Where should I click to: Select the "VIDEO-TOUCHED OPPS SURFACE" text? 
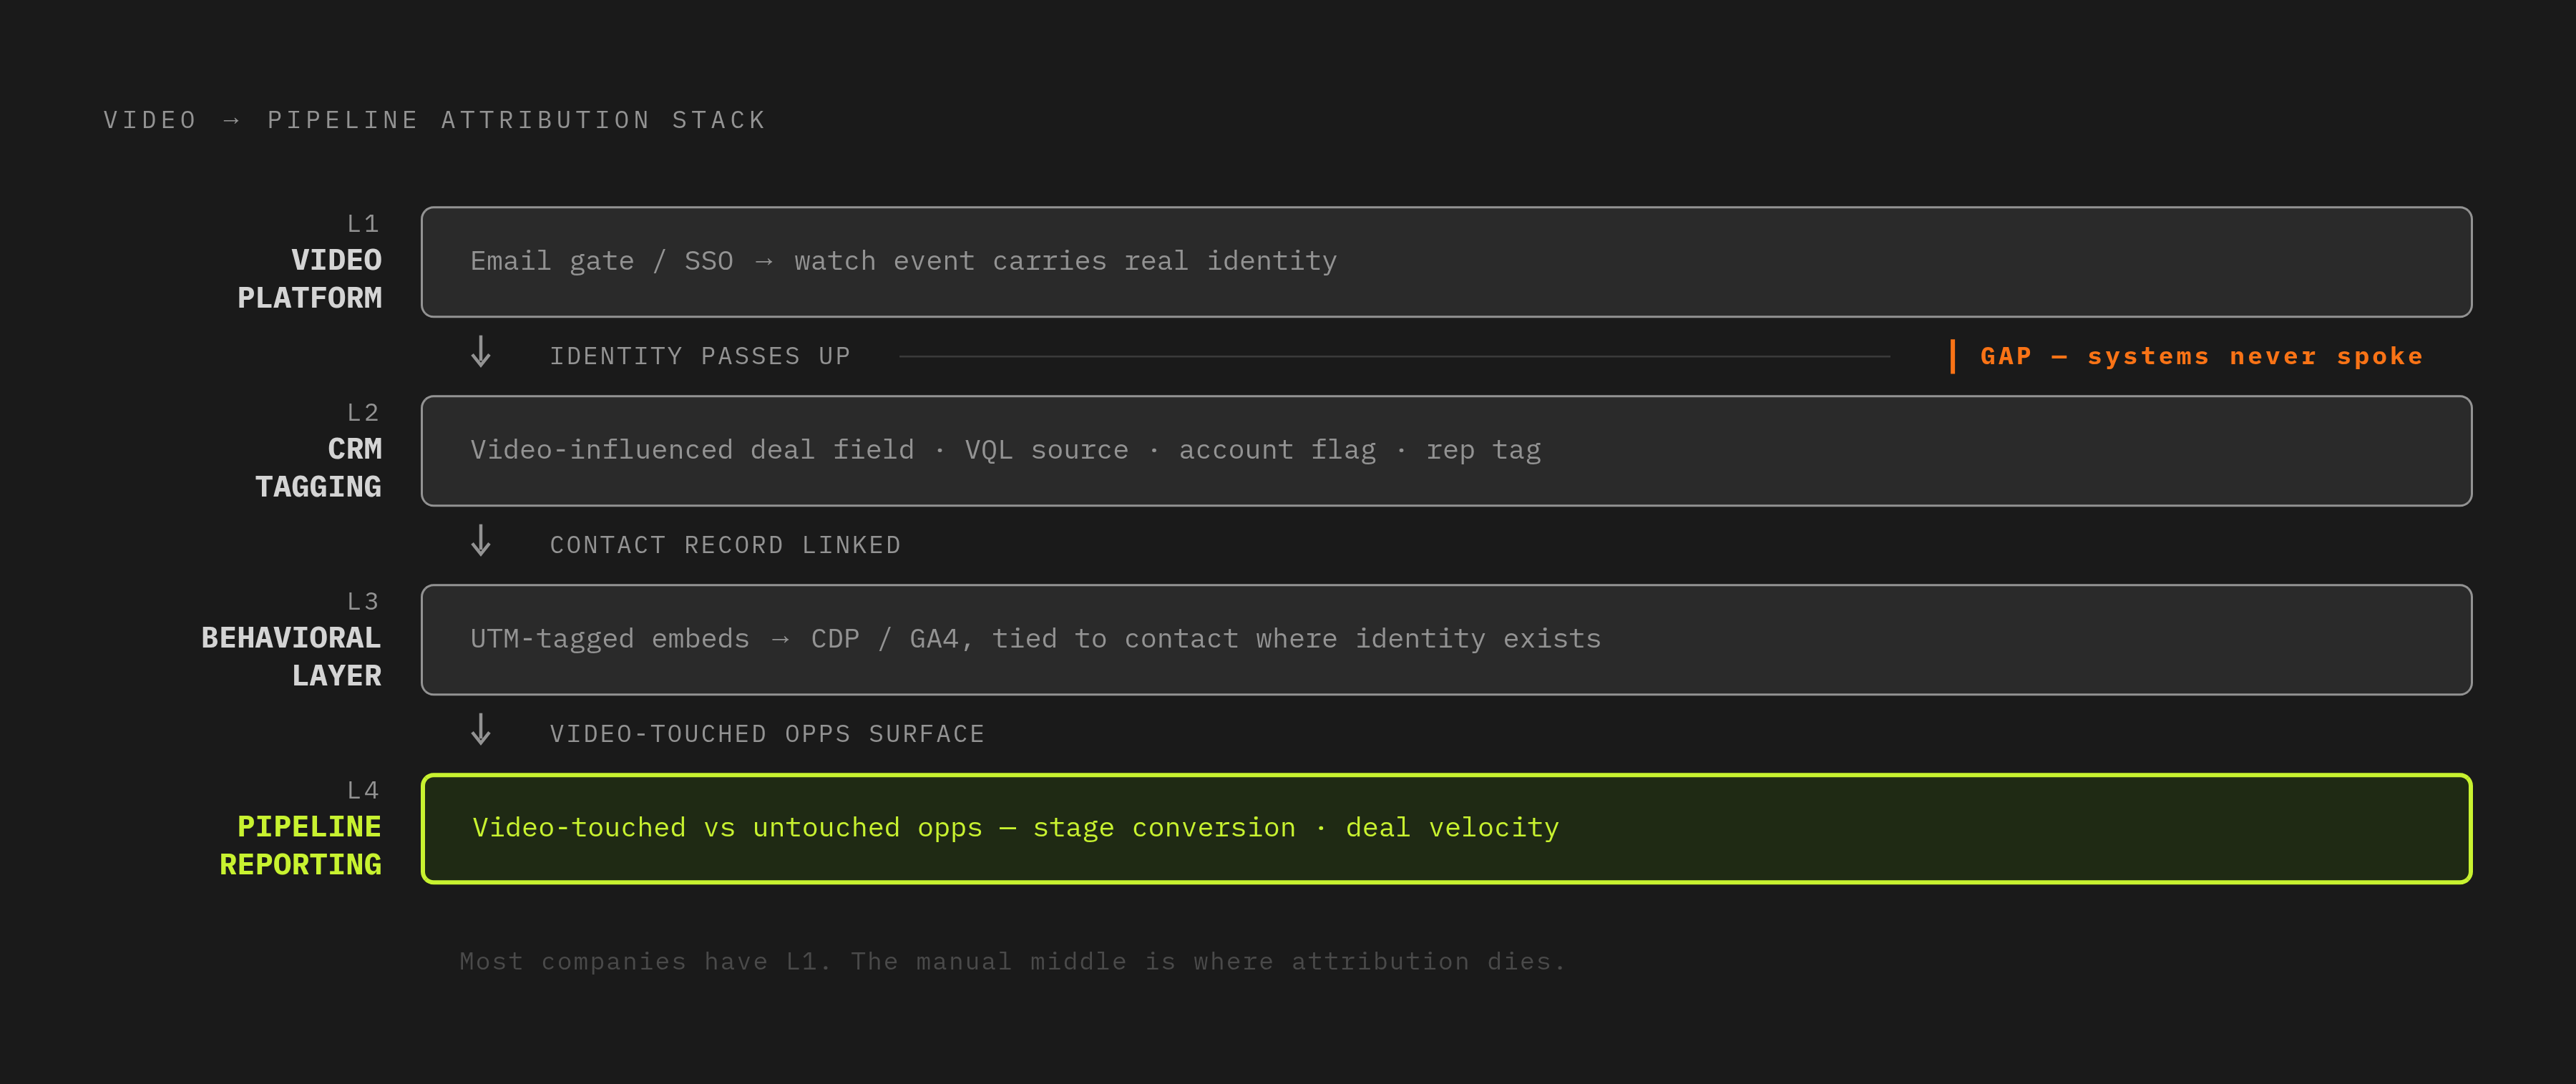(767, 734)
